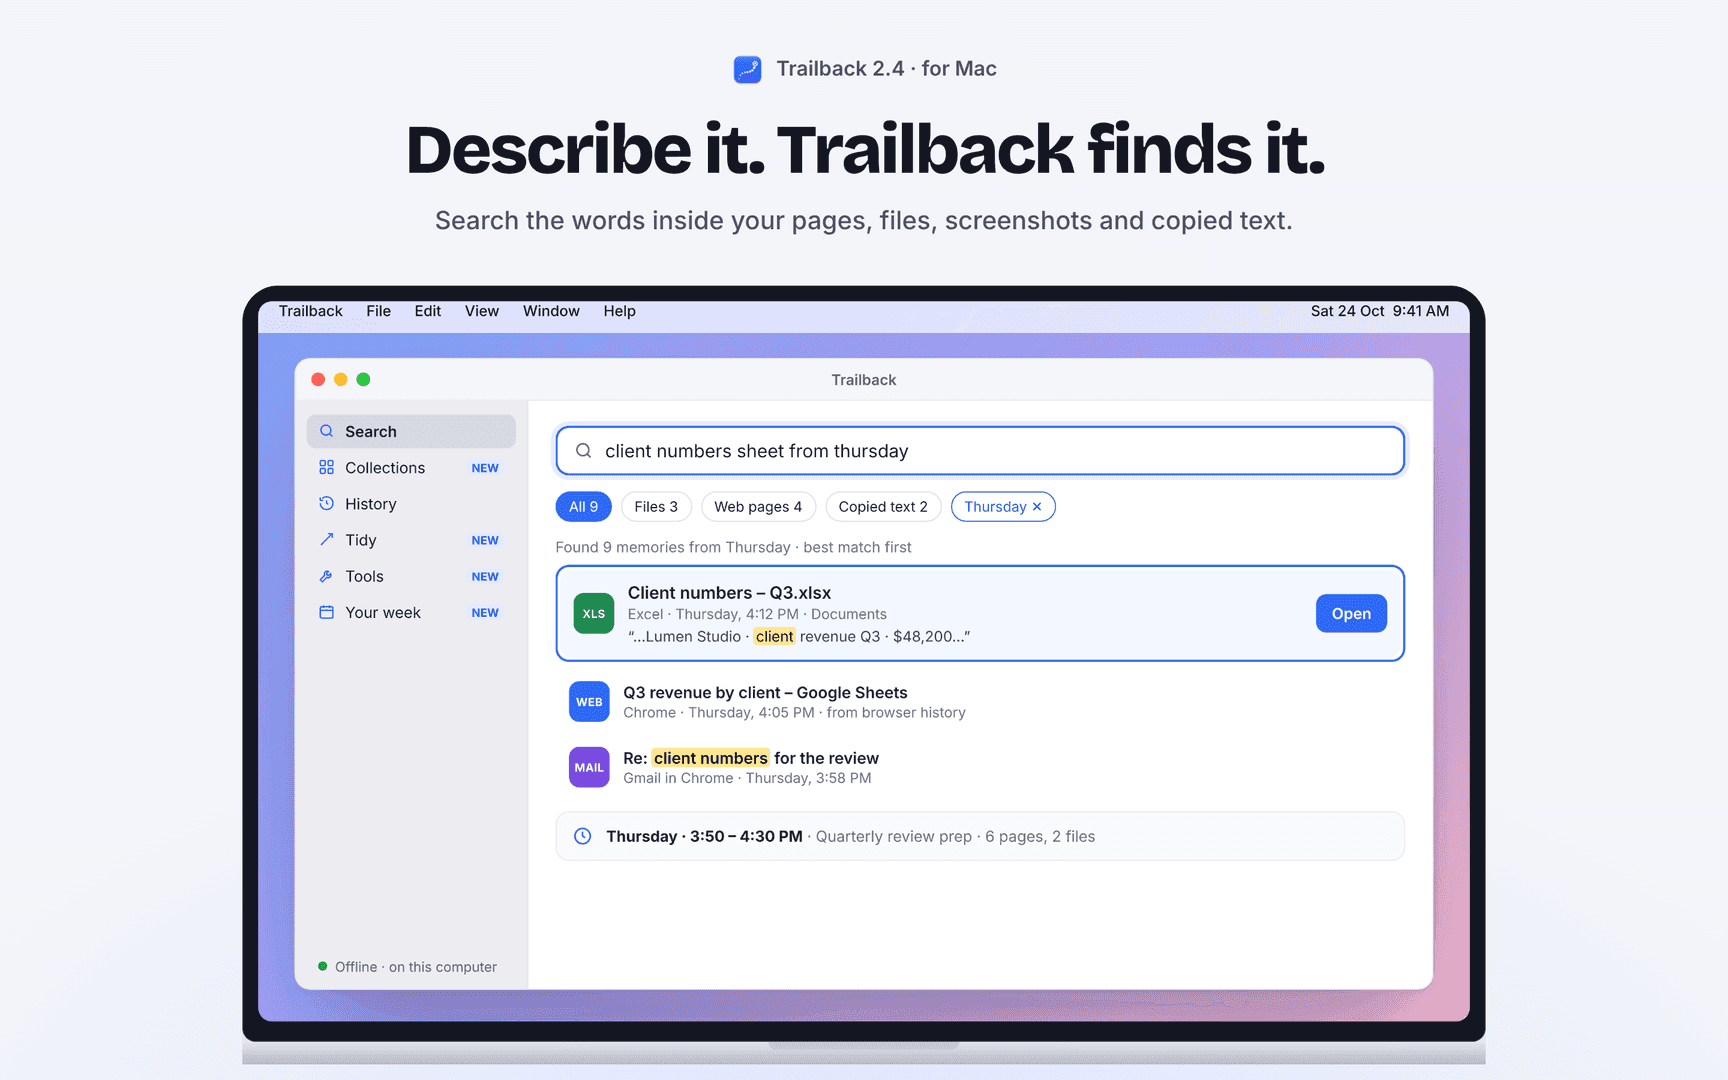Click the Tools wrench icon
The width and height of the screenshot is (1728, 1080).
[x=326, y=576]
